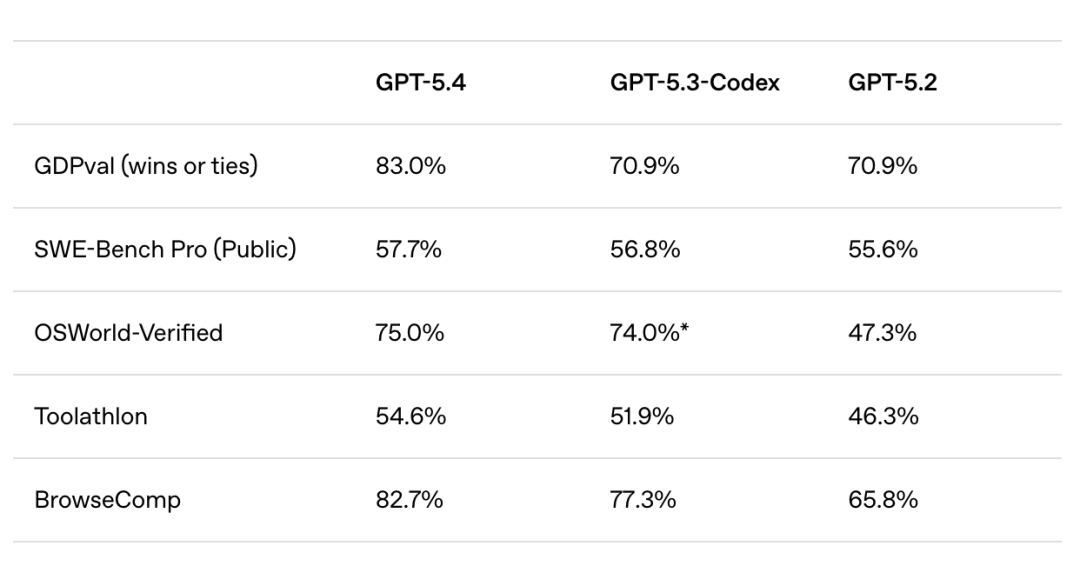This screenshot has width=1080, height=586.
Task: Click the 47.3% OSWorld-Verified score
Action: coord(882,332)
